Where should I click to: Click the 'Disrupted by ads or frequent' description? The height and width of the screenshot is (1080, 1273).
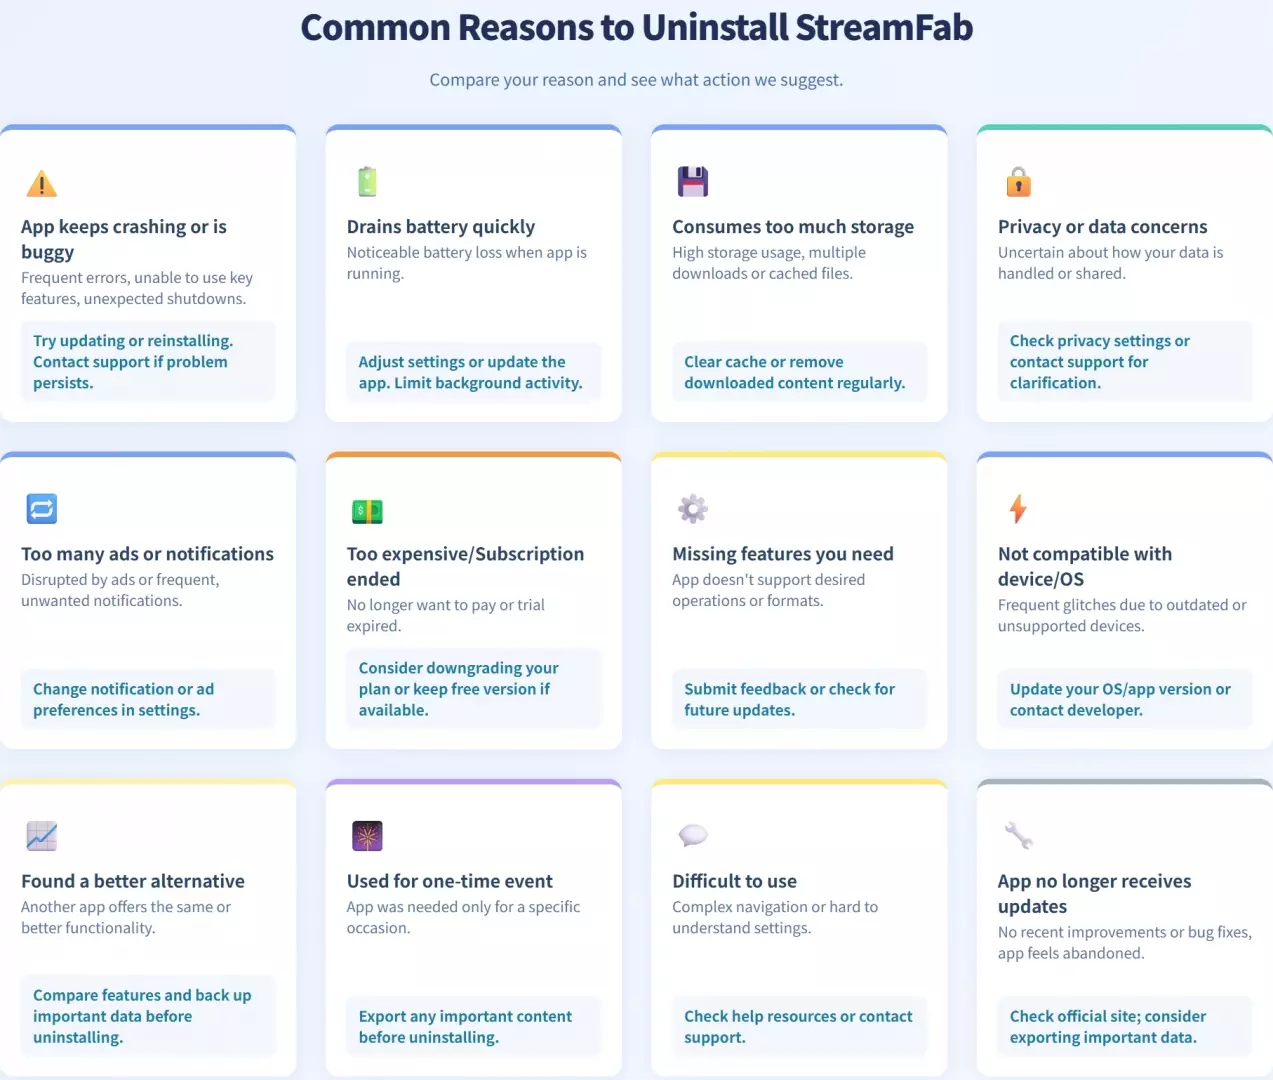120,590
